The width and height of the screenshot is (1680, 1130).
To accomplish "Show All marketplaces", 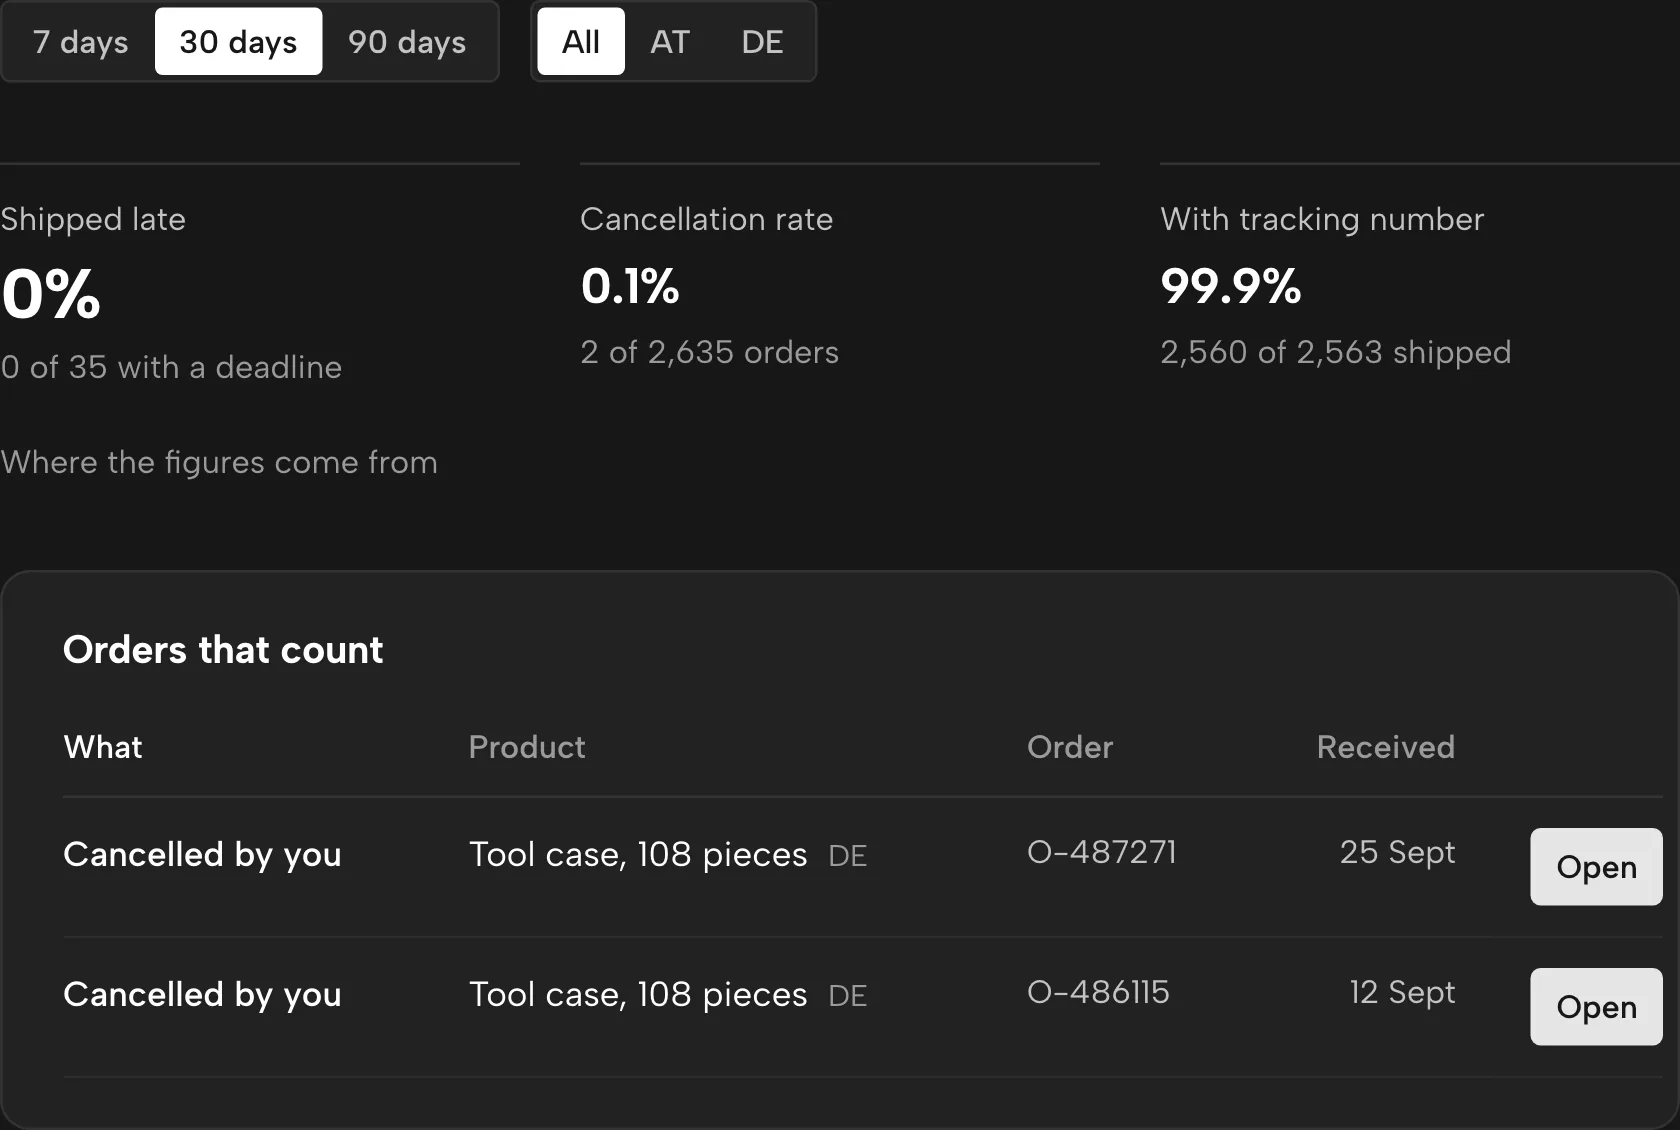I will pyautogui.click(x=581, y=42).
